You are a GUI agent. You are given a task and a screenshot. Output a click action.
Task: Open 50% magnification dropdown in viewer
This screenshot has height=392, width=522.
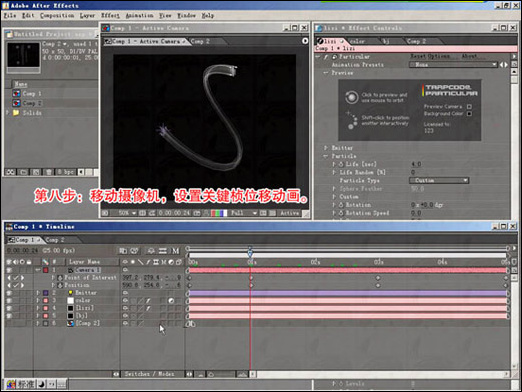pos(127,213)
